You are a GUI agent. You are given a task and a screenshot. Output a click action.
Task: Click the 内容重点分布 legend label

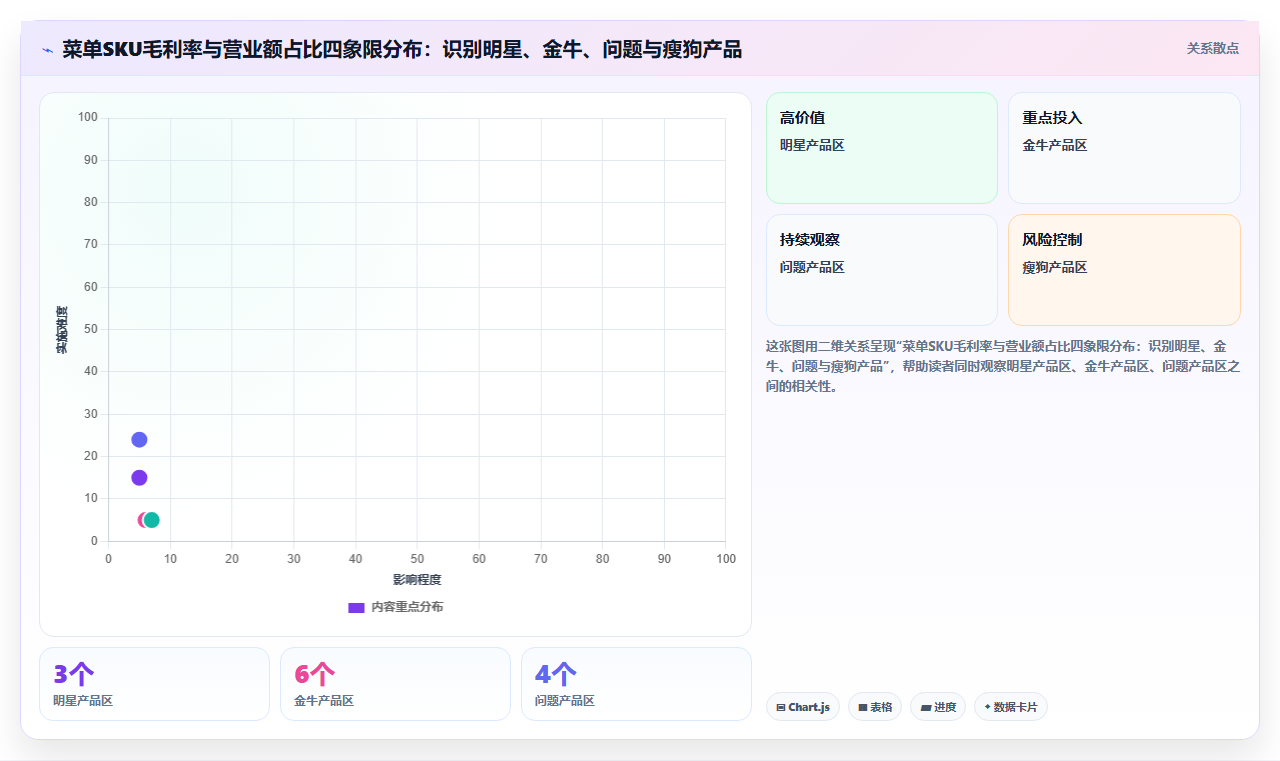pos(407,607)
